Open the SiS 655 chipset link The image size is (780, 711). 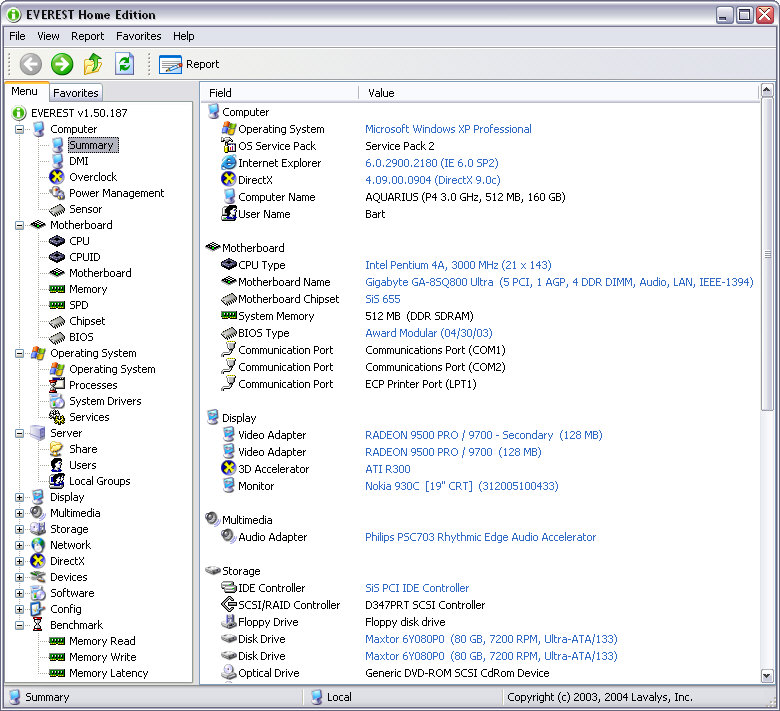click(383, 299)
